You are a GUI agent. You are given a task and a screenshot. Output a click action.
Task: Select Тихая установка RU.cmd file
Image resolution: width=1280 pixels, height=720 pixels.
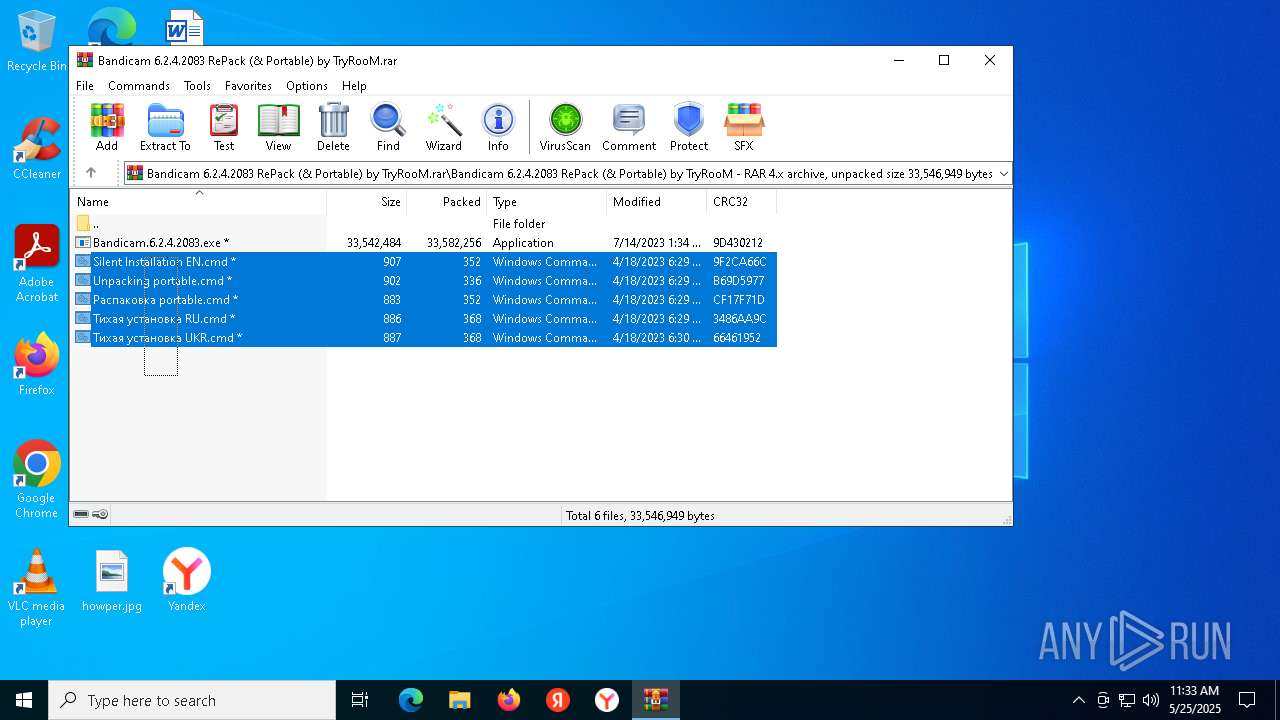pos(425,319)
